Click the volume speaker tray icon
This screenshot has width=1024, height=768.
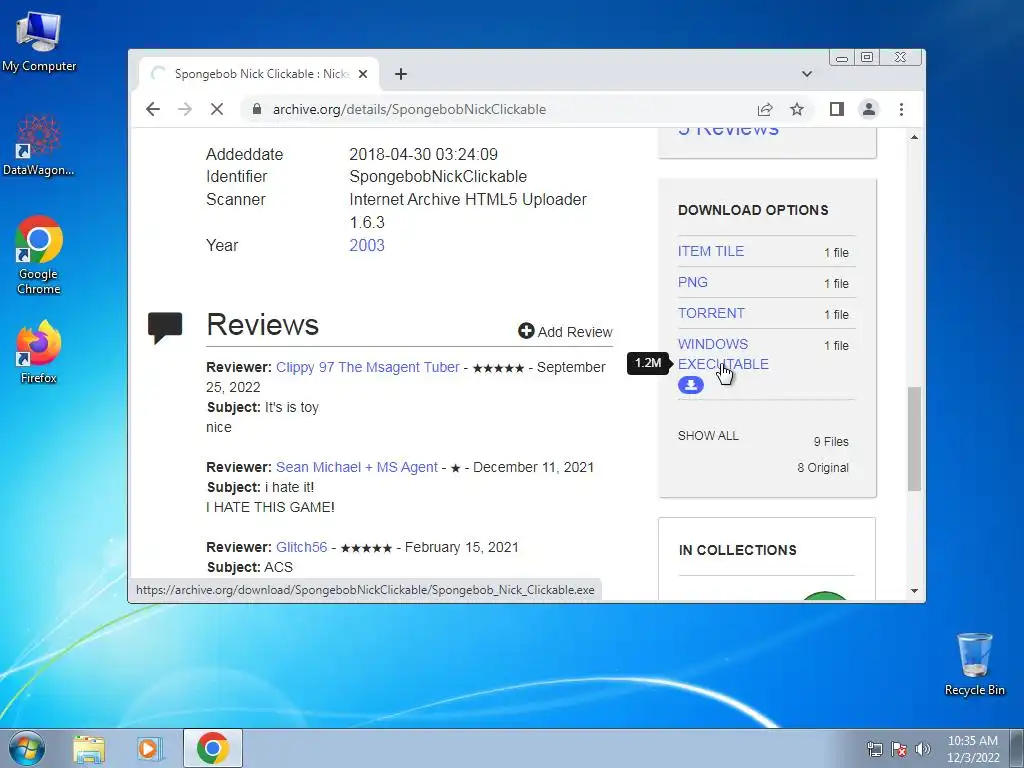(922, 749)
